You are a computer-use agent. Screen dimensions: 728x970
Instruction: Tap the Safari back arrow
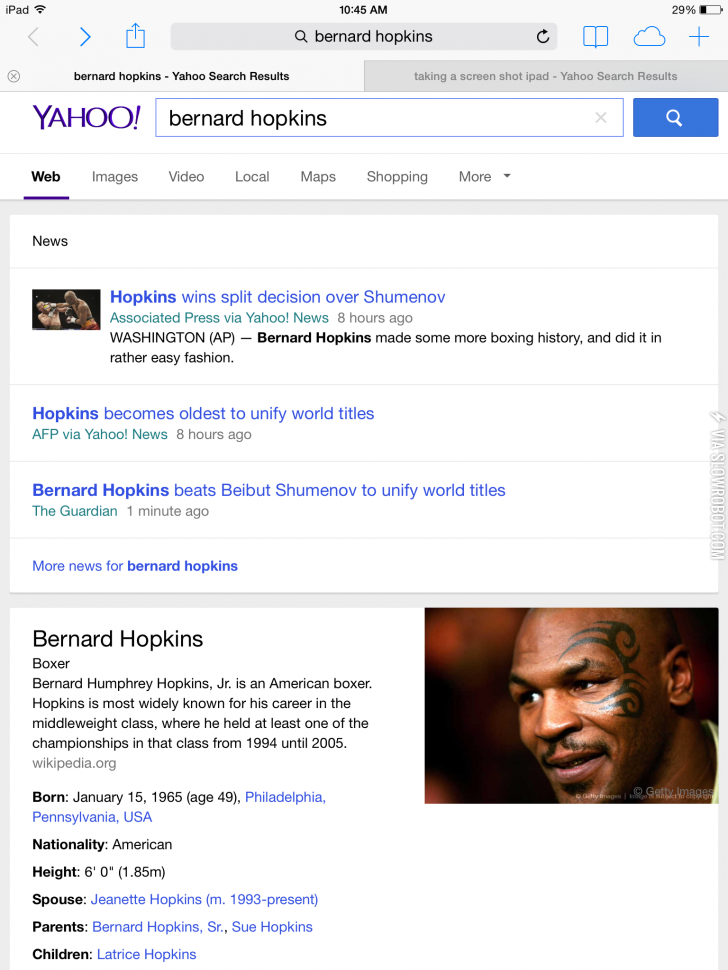click(x=33, y=37)
